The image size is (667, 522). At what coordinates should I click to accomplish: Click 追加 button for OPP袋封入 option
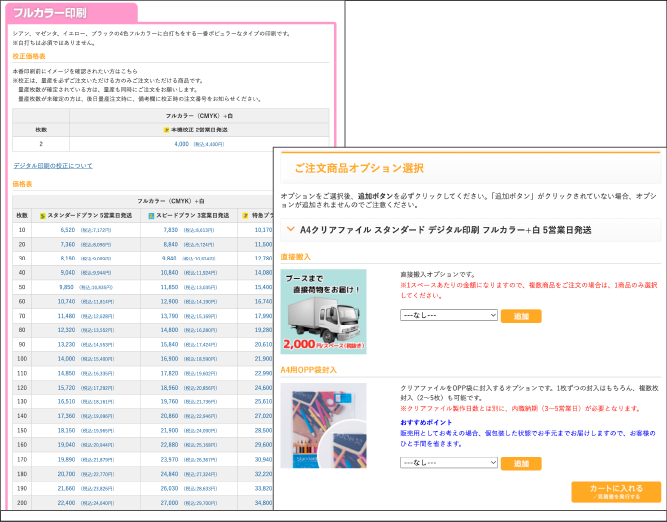tap(520, 463)
